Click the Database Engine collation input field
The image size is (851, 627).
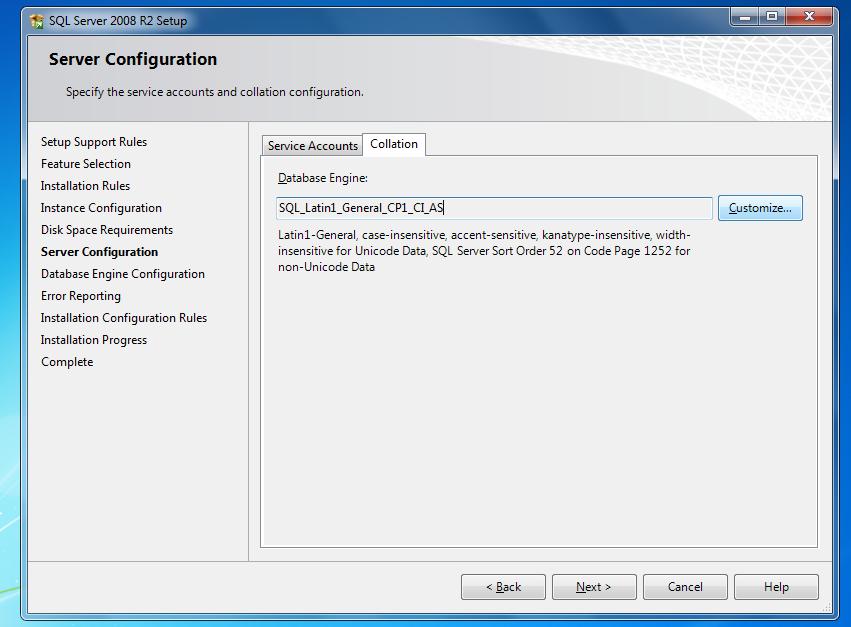tap(494, 208)
